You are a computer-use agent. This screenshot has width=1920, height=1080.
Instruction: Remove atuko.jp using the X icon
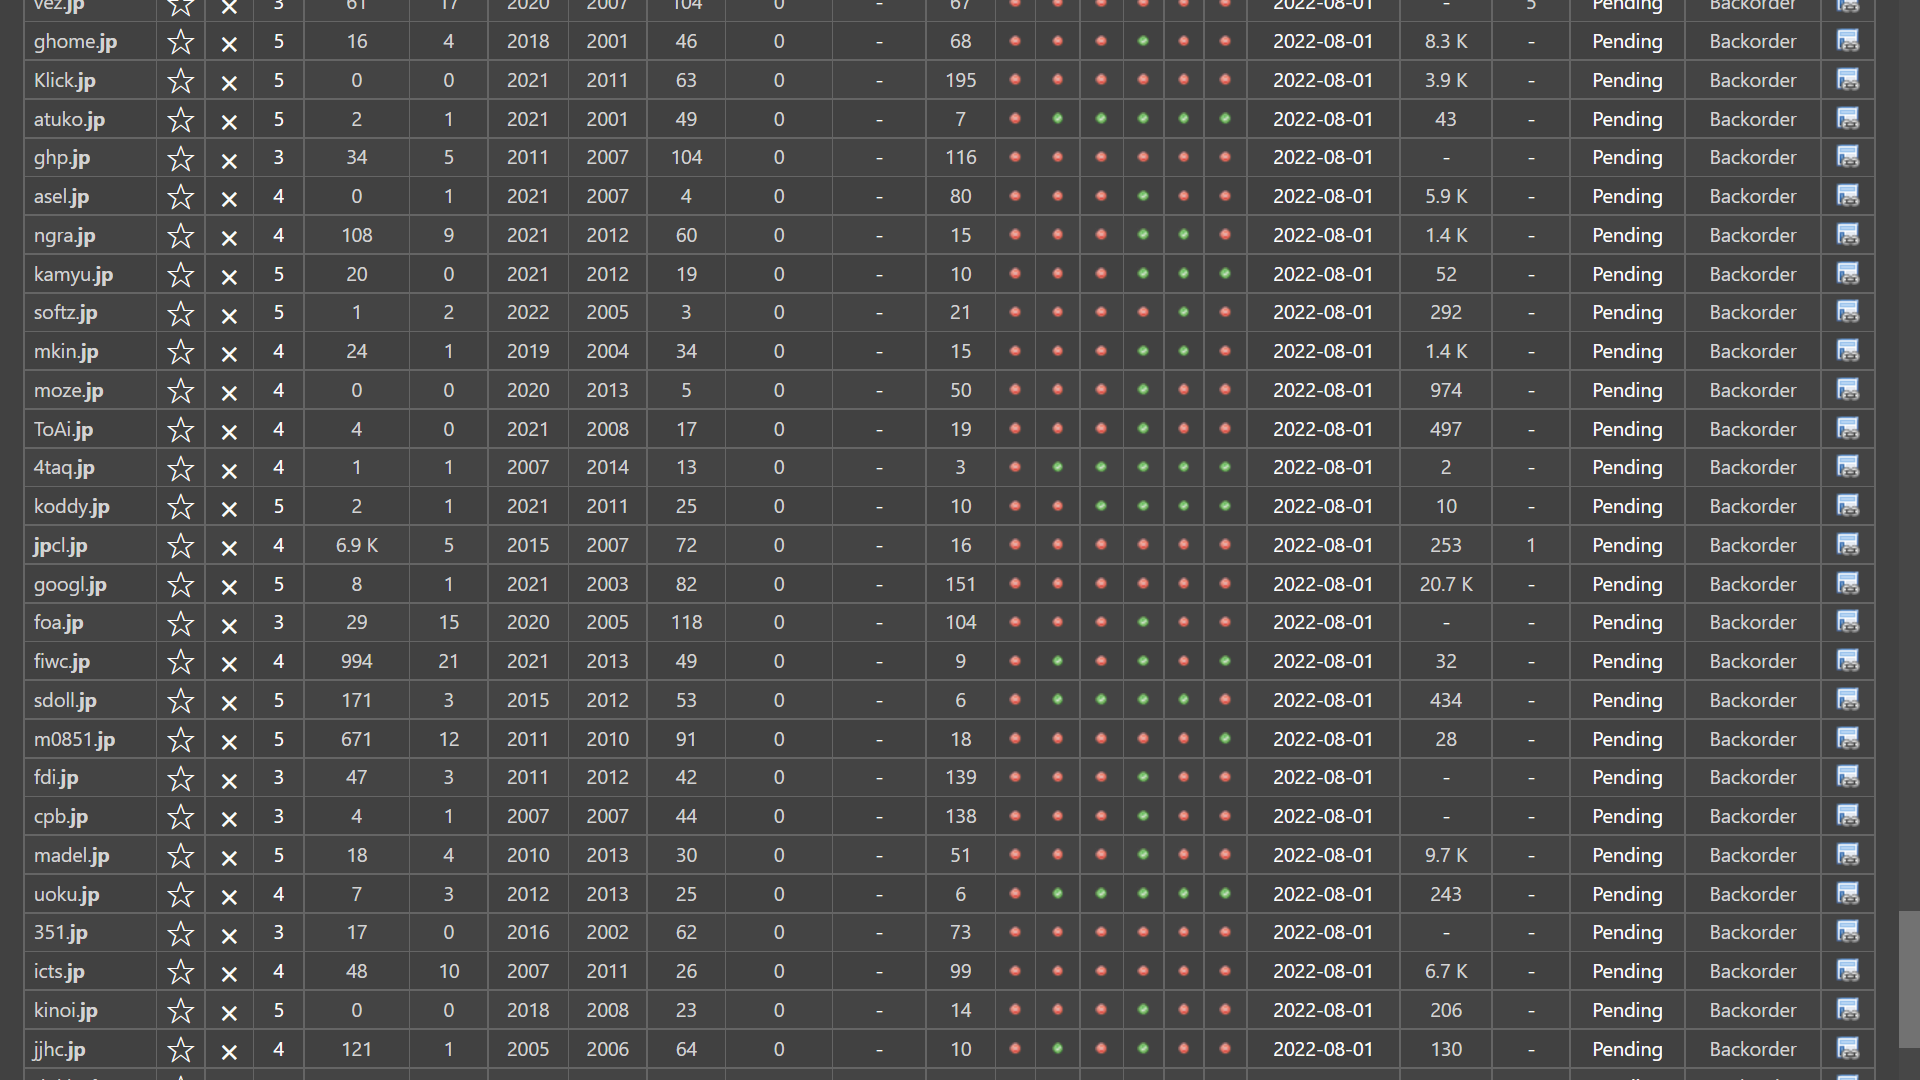coord(229,121)
